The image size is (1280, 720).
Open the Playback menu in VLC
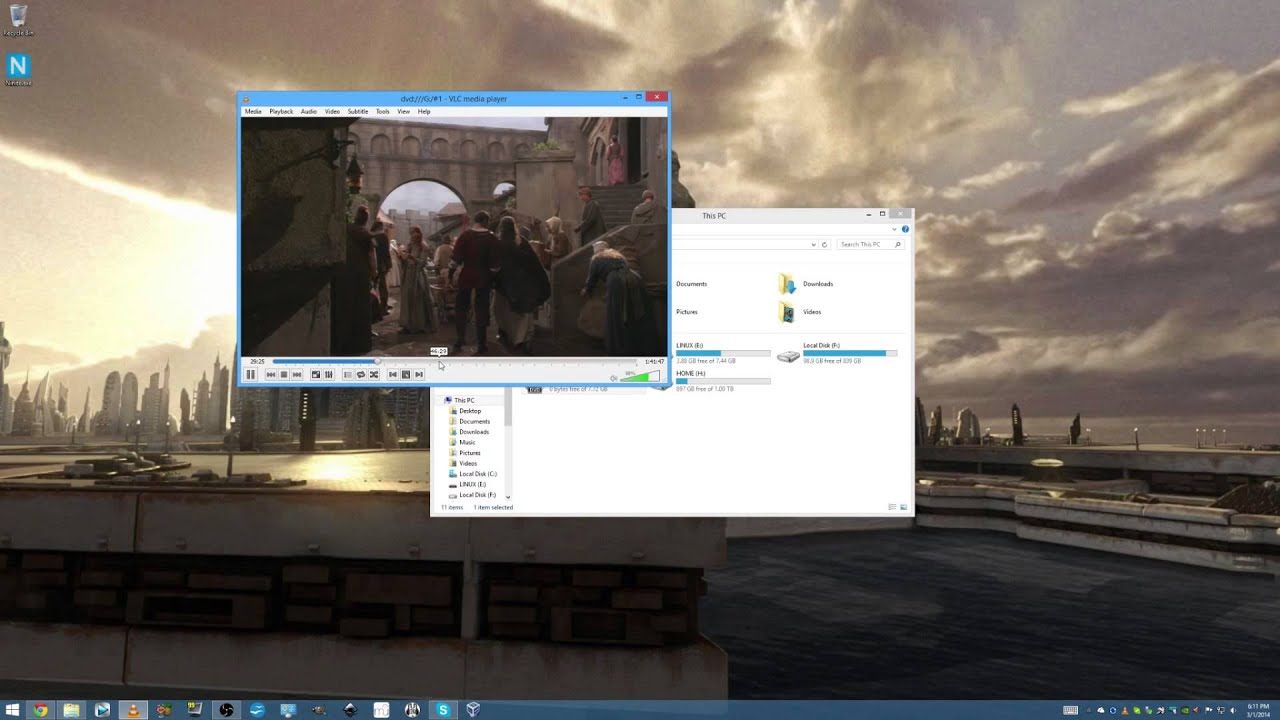pyautogui.click(x=281, y=111)
